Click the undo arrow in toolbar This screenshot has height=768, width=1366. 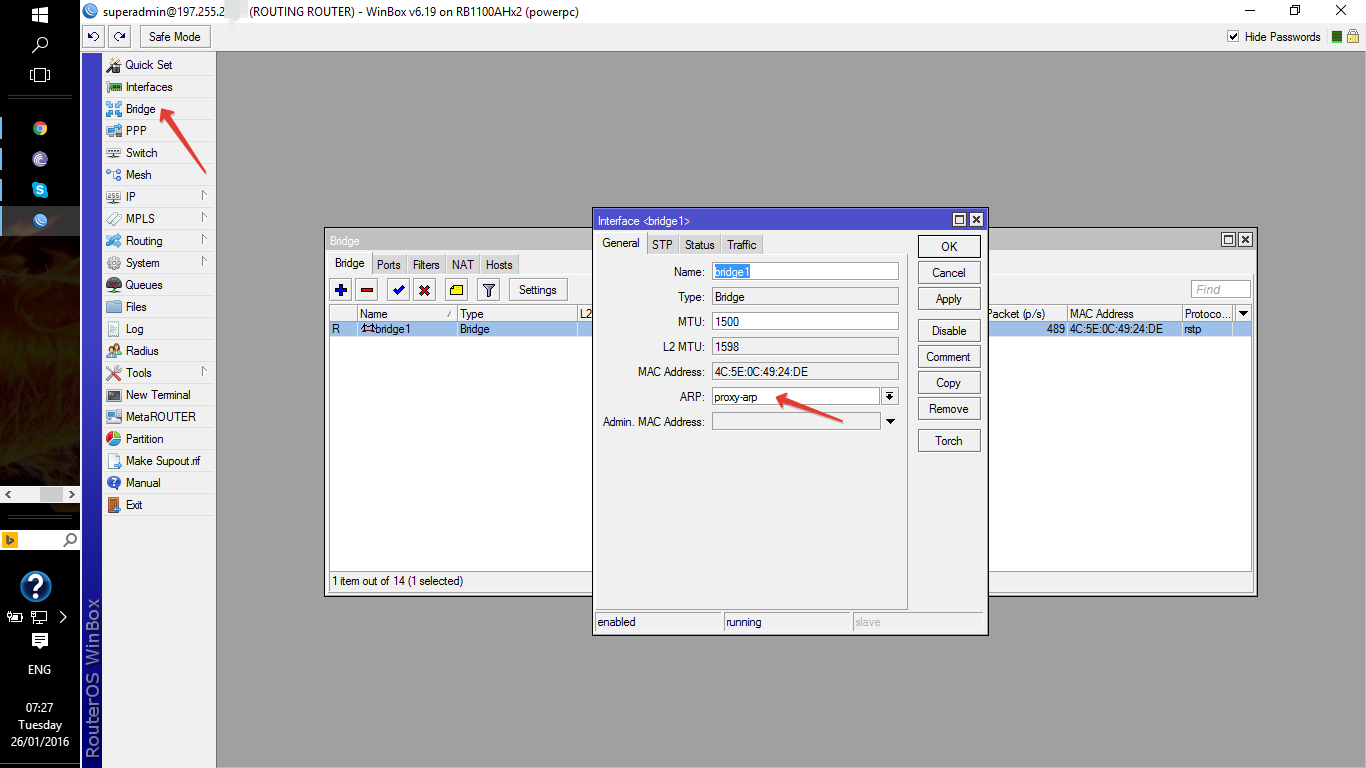click(x=93, y=37)
